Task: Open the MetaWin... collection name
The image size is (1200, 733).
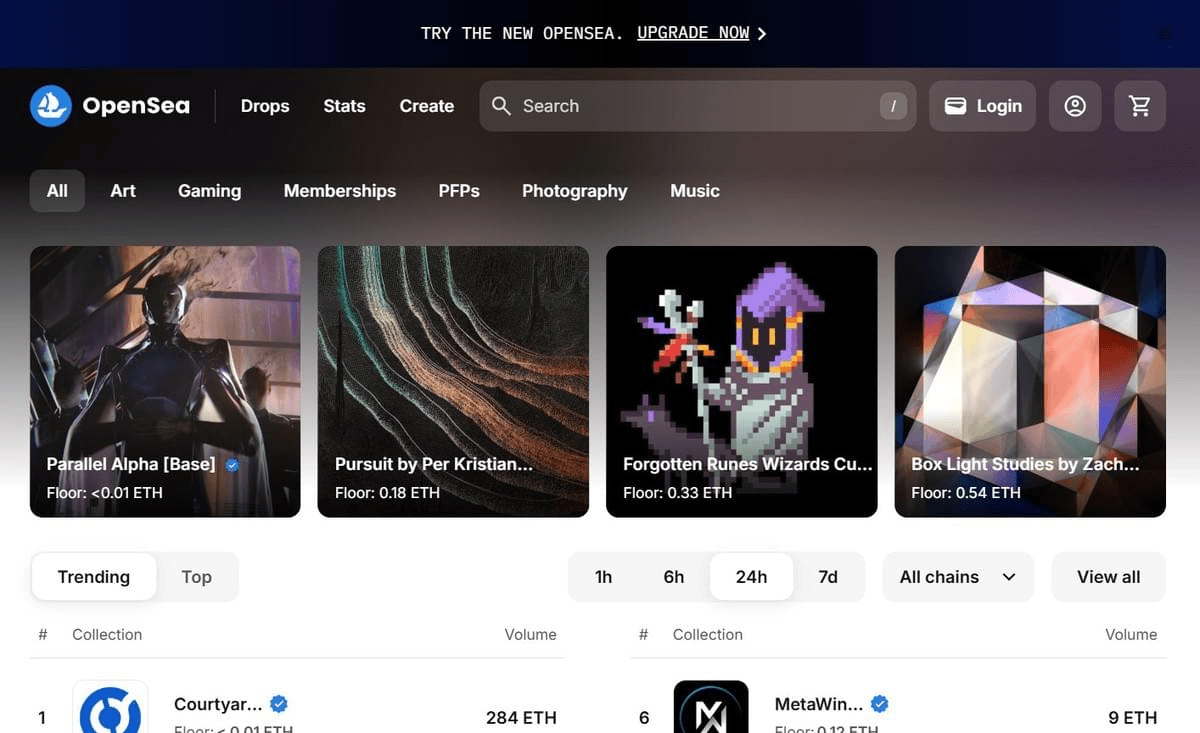Action: pyautogui.click(x=819, y=704)
